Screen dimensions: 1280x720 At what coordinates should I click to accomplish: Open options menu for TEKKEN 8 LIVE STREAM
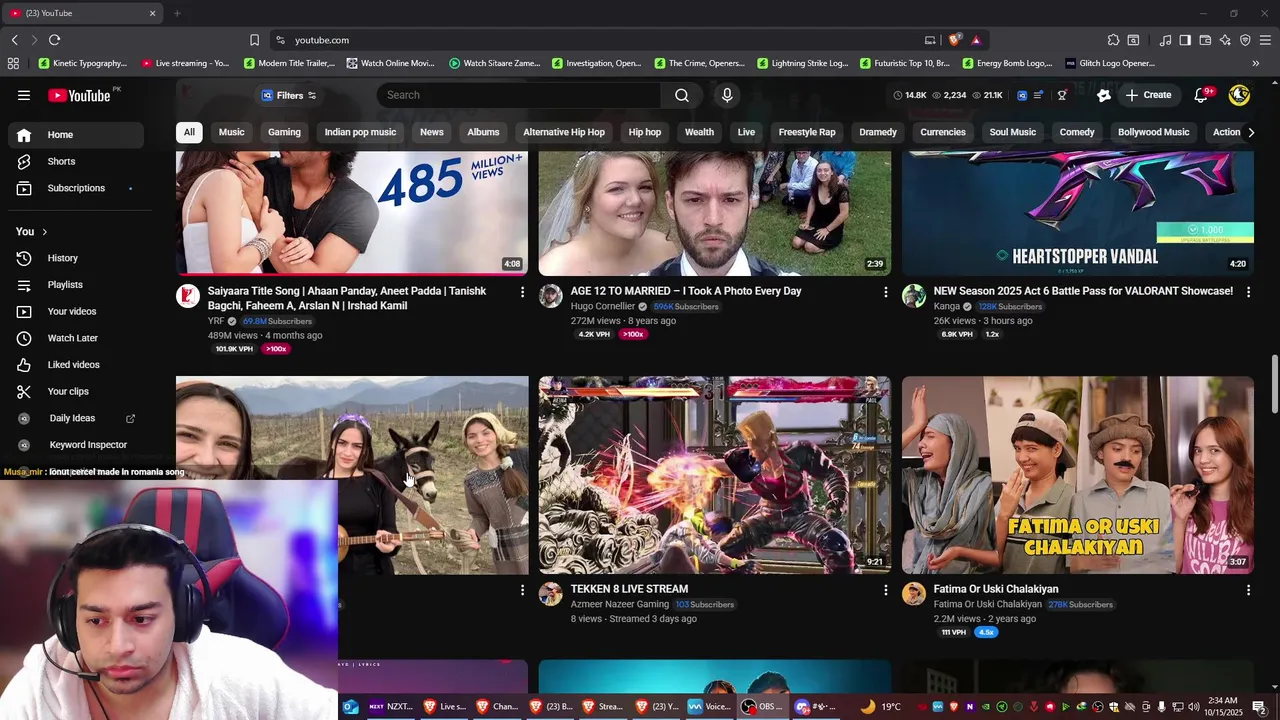(x=885, y=590)
